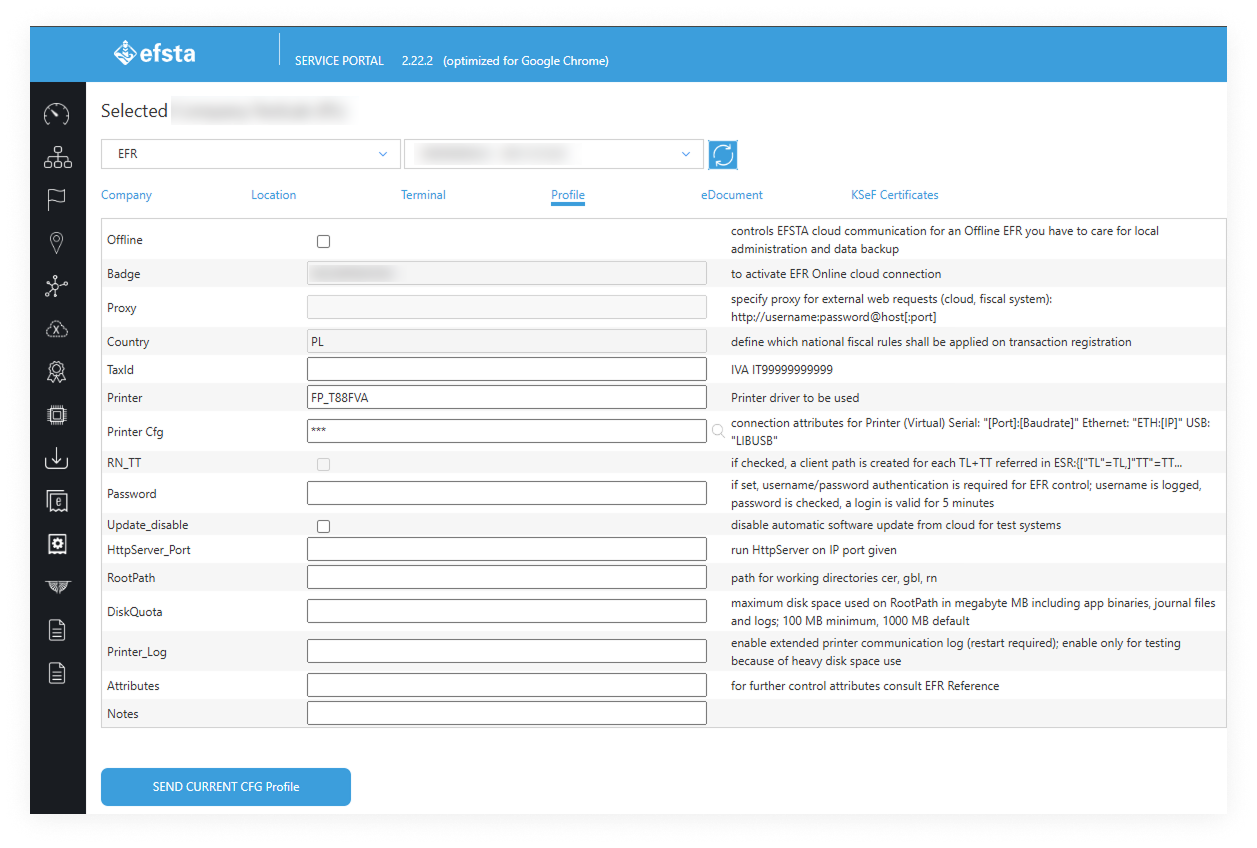Open the download icon in sidebar

[57, 458]
